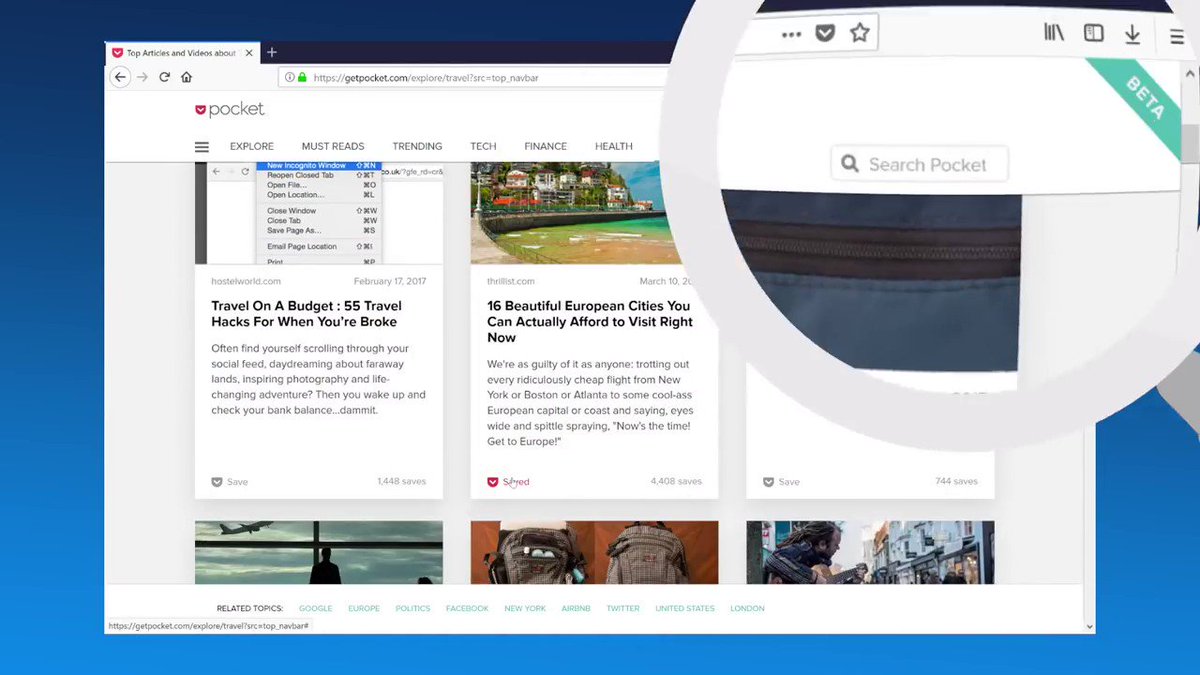The height and width of the screenshot is (675, 1200).
Task: Open the NEW YORK related topic
Action: tap(525, 609)
